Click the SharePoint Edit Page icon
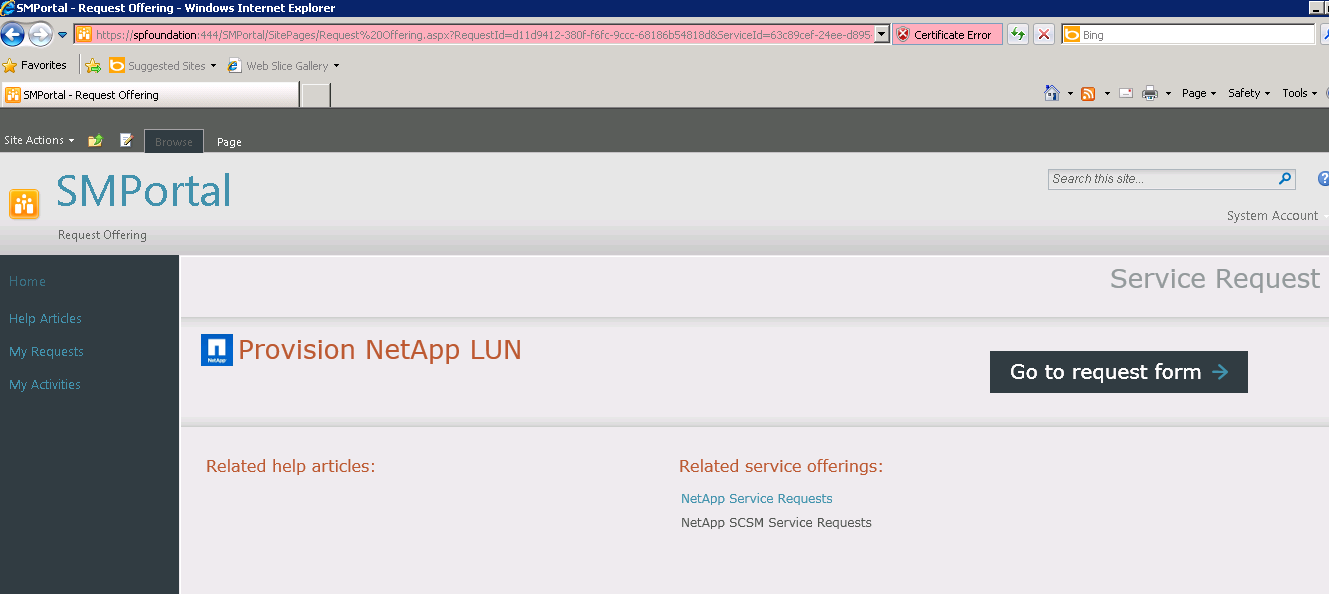The image size is (1329, 594). [127, 141]
